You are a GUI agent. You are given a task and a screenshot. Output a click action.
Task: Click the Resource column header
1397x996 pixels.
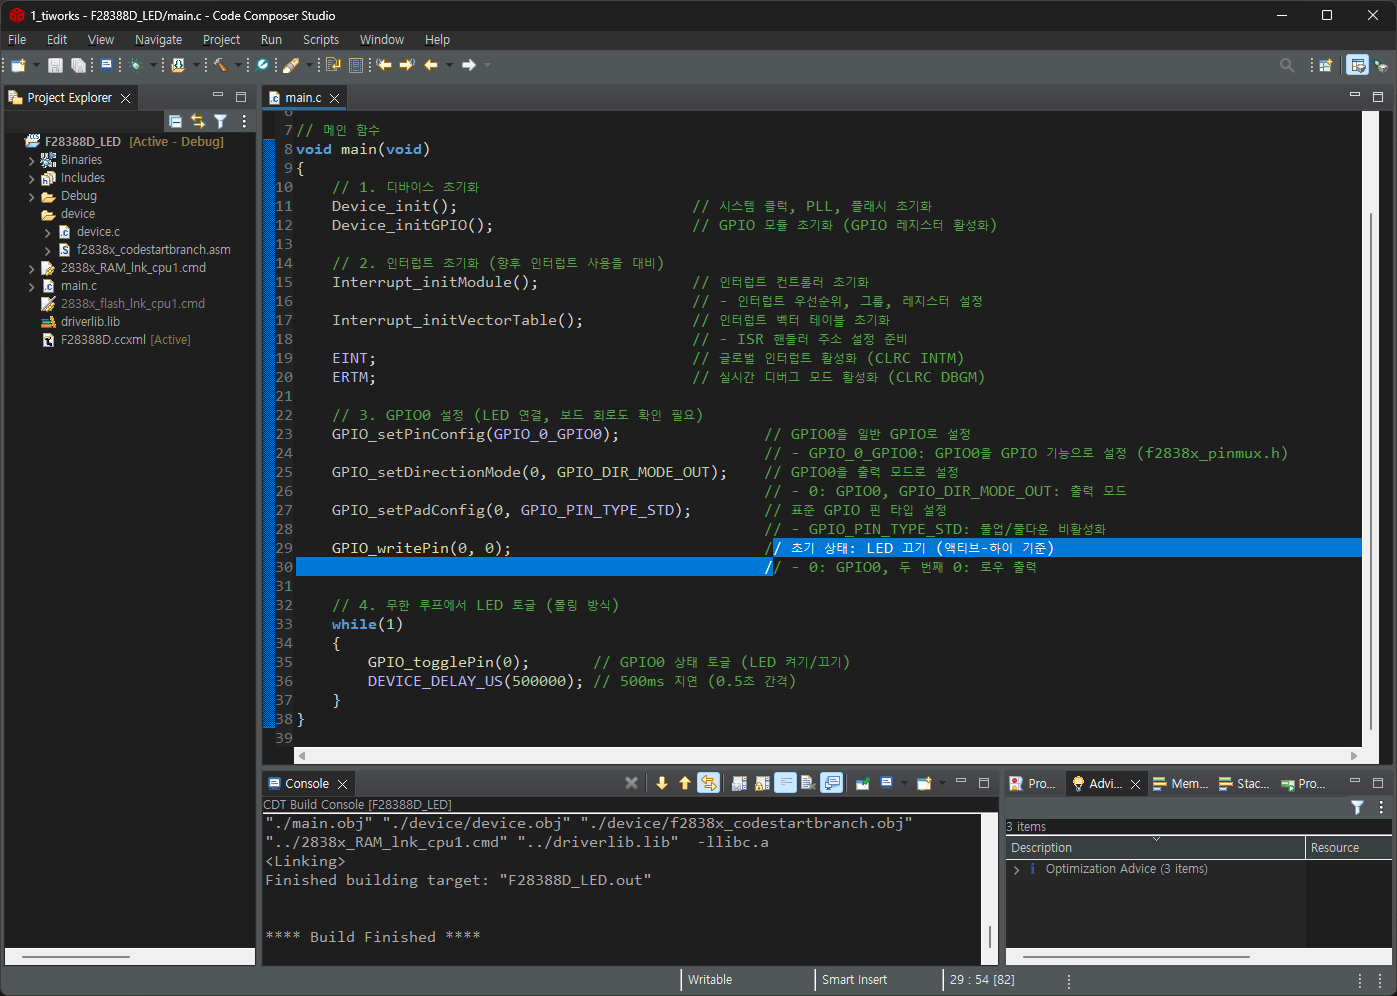tap(1349, 848)
